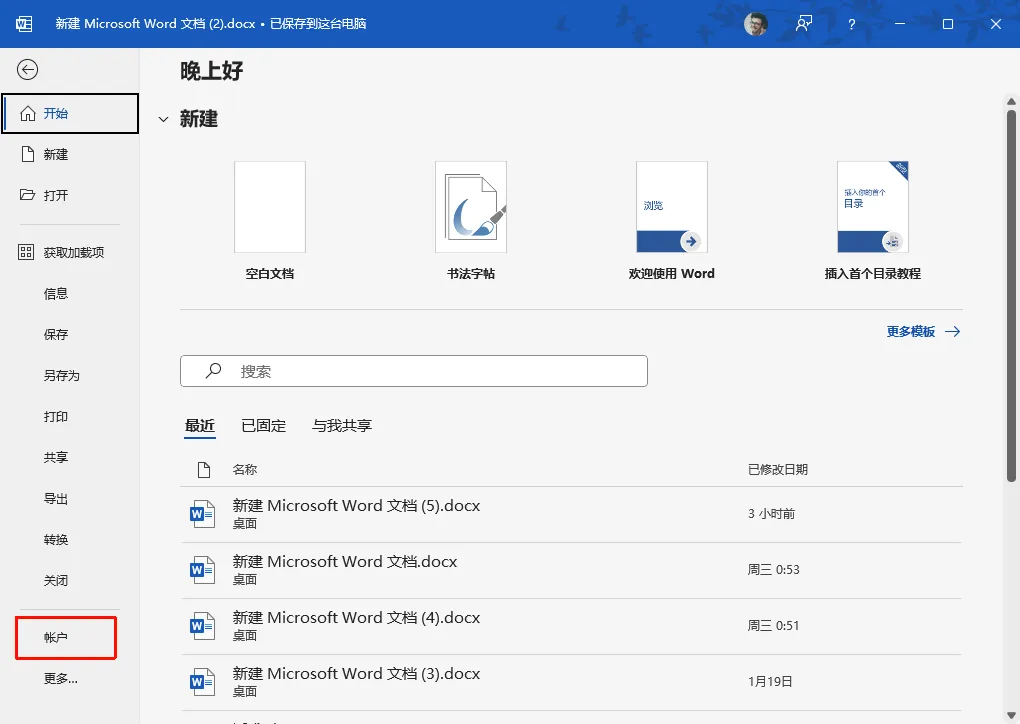
Task: Click into the 搜索 input field
Action: click(x=414, y=371)
